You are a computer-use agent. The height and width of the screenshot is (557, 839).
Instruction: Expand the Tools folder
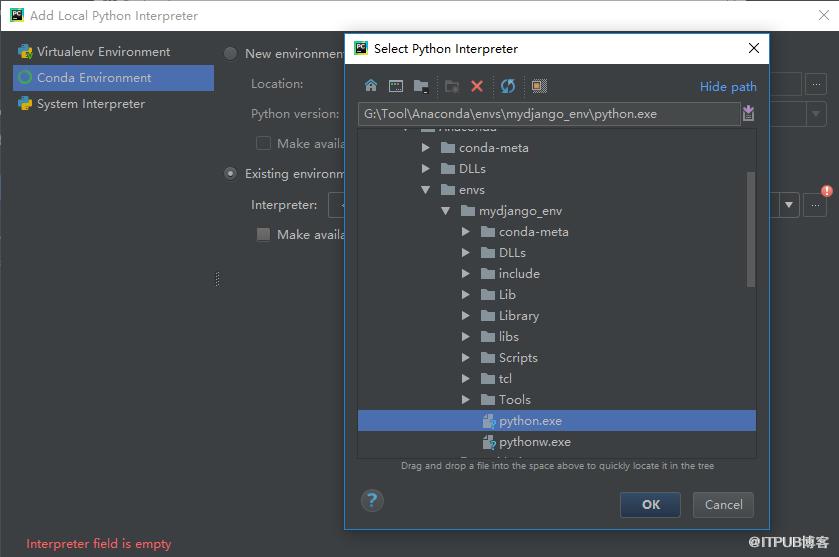click(x=466, y=400)
